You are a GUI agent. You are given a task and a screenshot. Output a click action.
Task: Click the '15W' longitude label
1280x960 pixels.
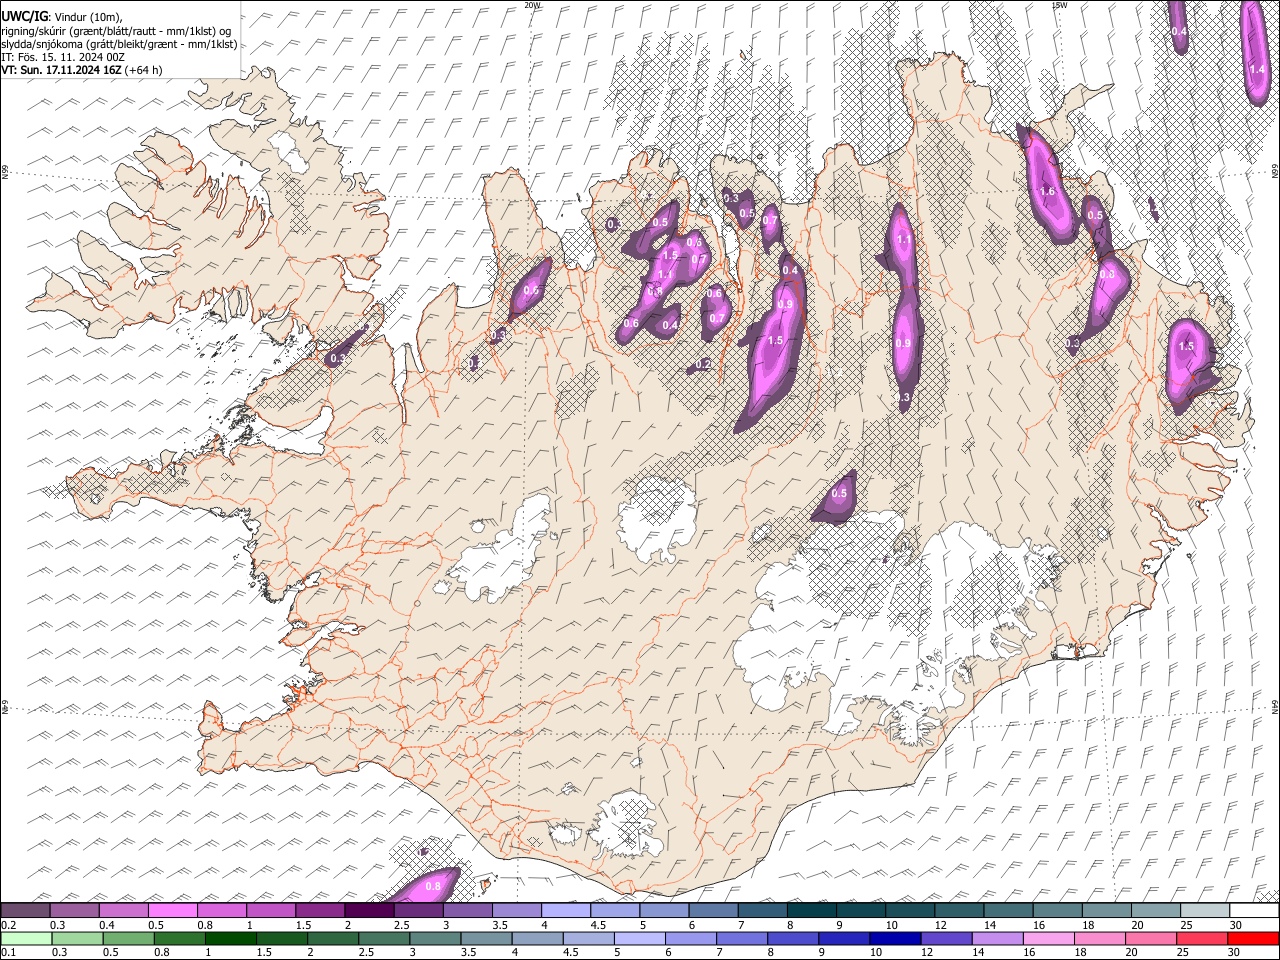click(1059, 5)
